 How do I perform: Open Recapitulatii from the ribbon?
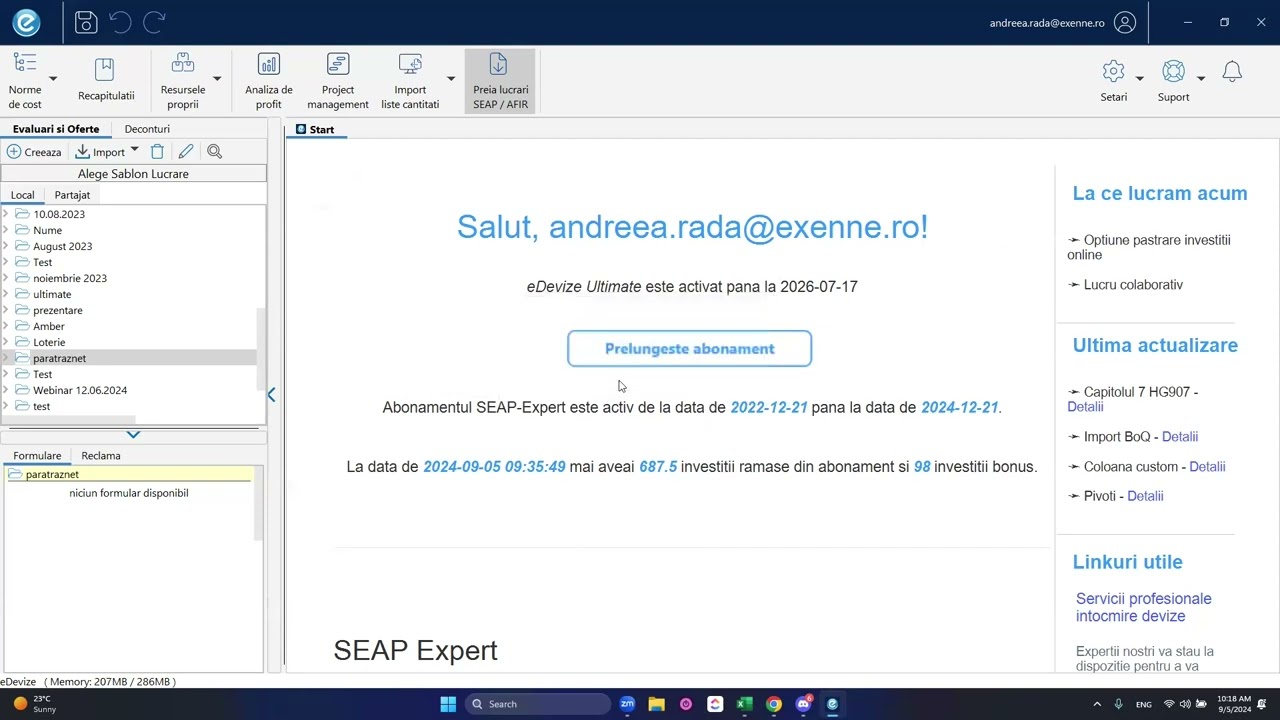point(106,81)
